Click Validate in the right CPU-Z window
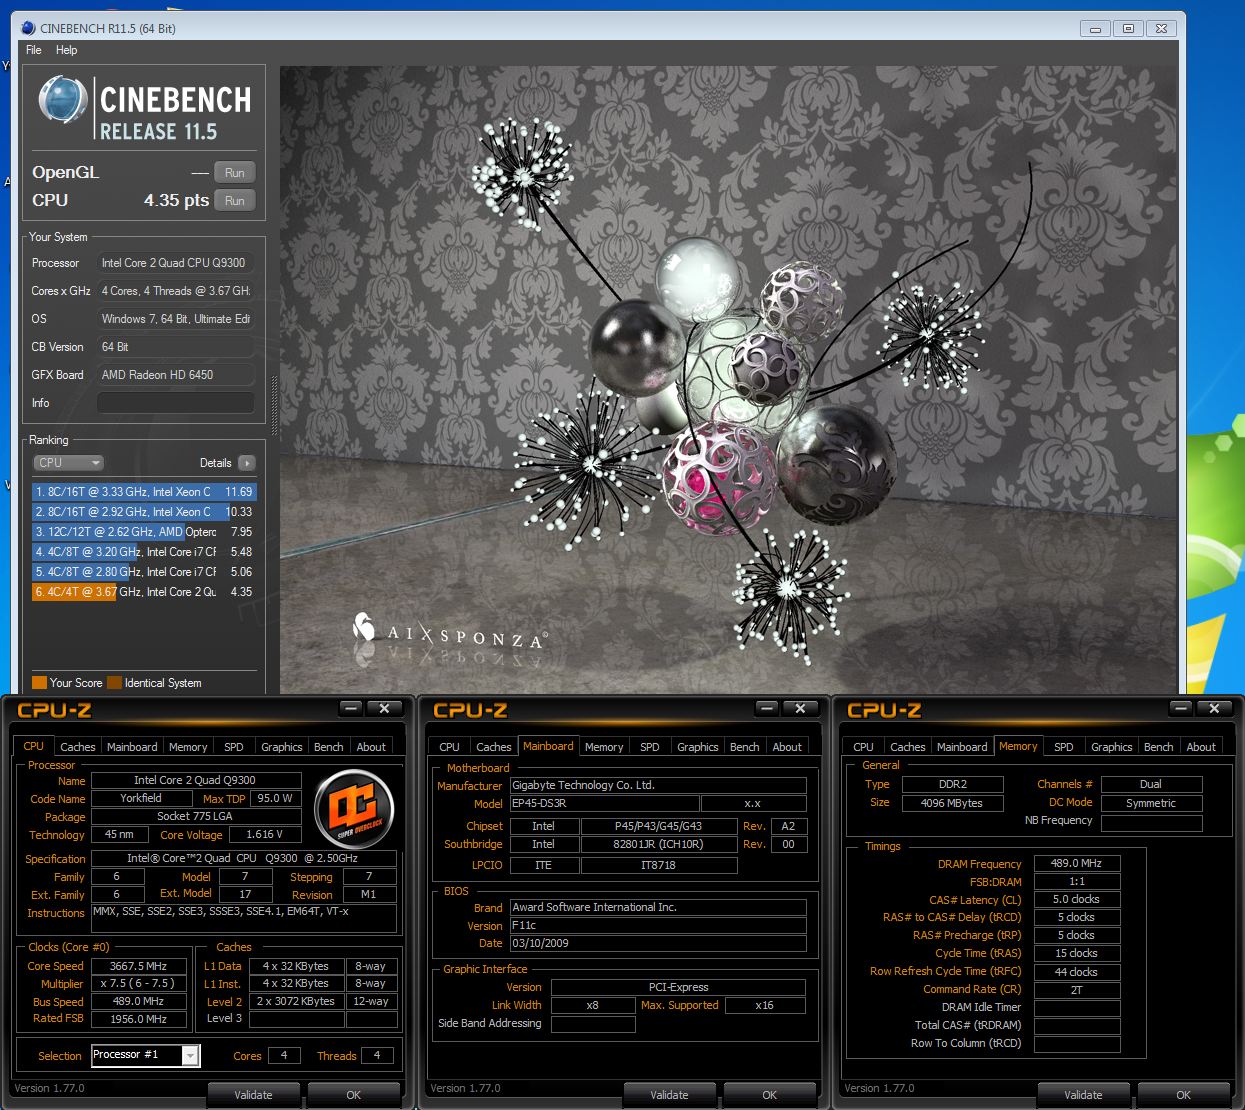Image resolution: width=1245 pixels, height=1110 pixels. point(1083,1095)
